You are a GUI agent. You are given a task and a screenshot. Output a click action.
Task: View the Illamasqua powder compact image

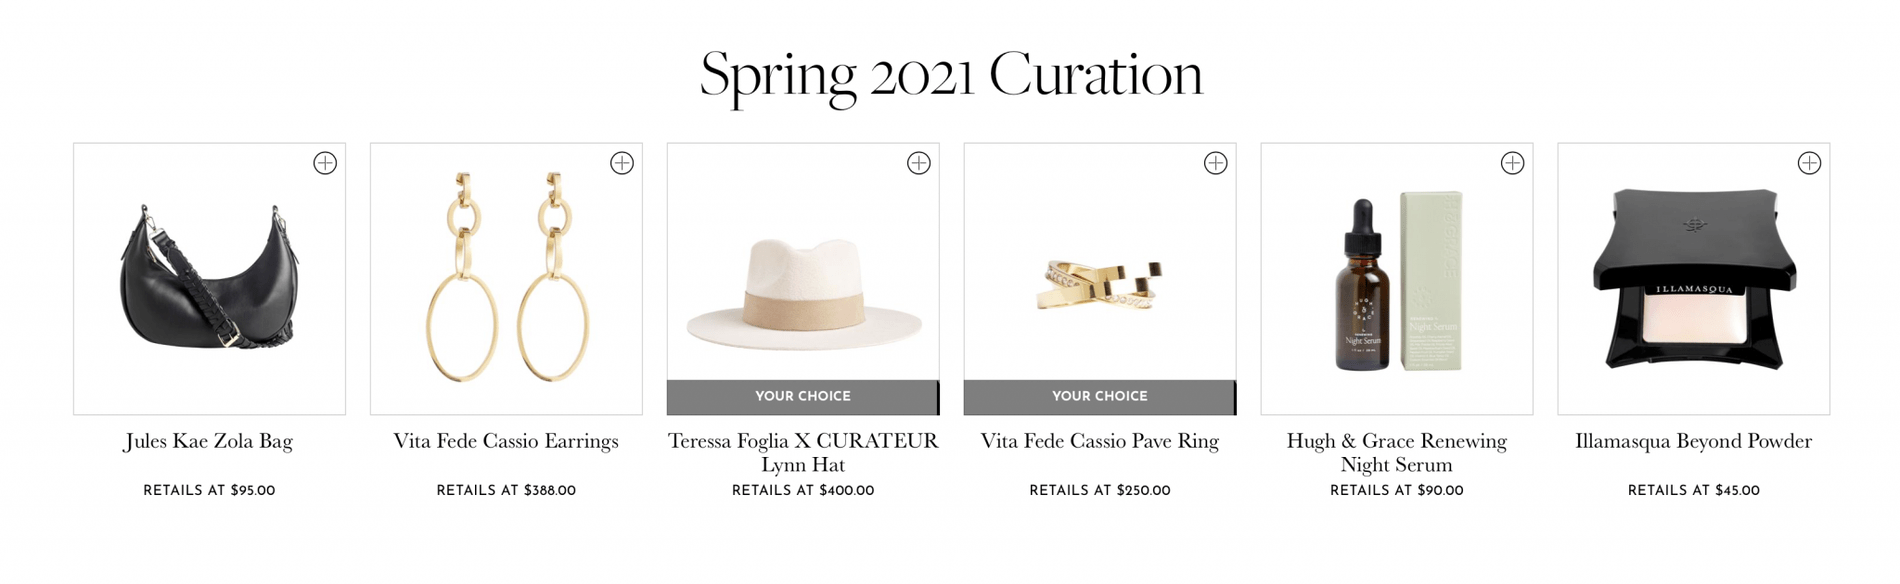click(x=1694, y=280)
